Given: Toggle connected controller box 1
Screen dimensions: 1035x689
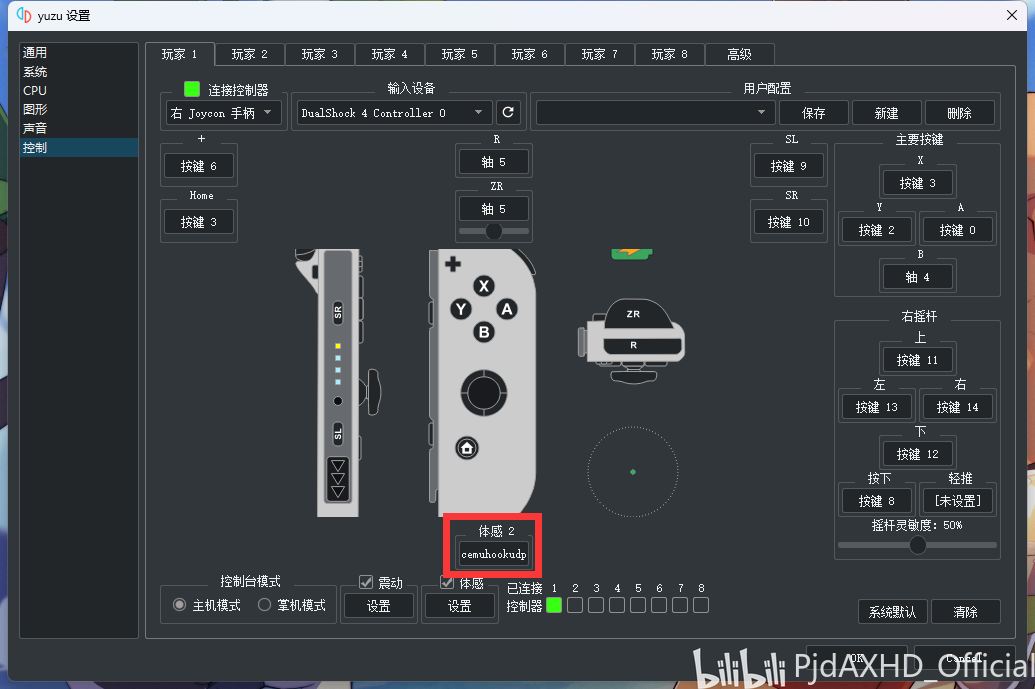Looking at the screenshot, I should pyautogui.click(x=554, y=605).
